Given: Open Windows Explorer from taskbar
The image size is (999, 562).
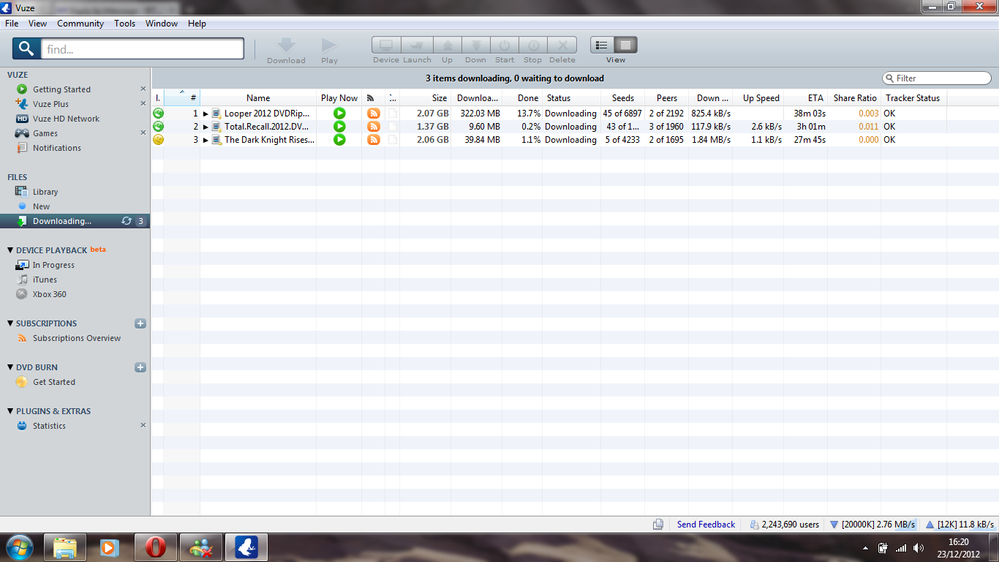Looking at the screenshot, I should (x=64, y=547).
